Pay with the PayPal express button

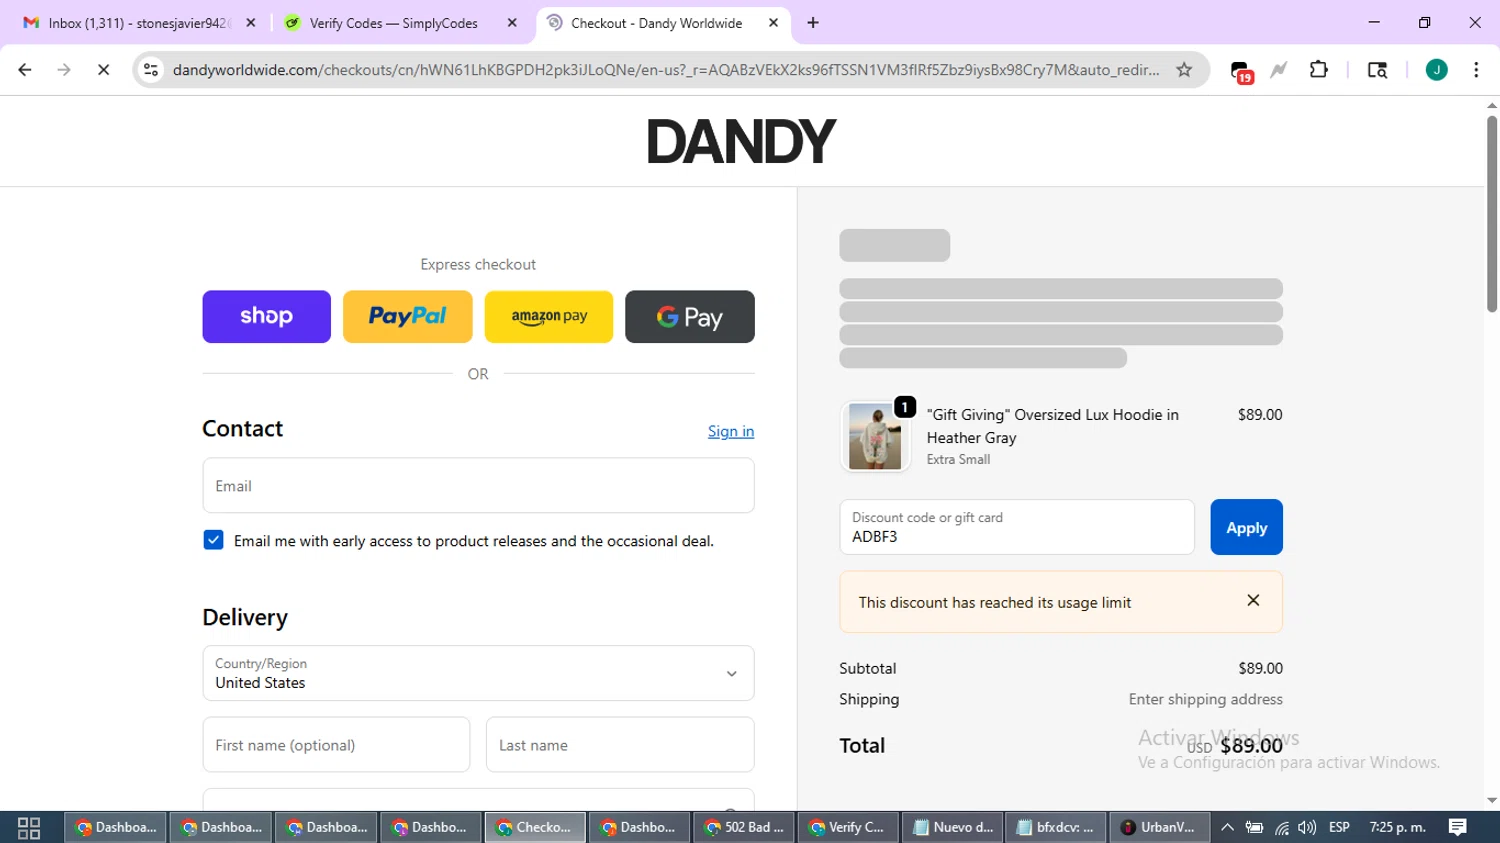pyautogui.click(x=408, y=317)
